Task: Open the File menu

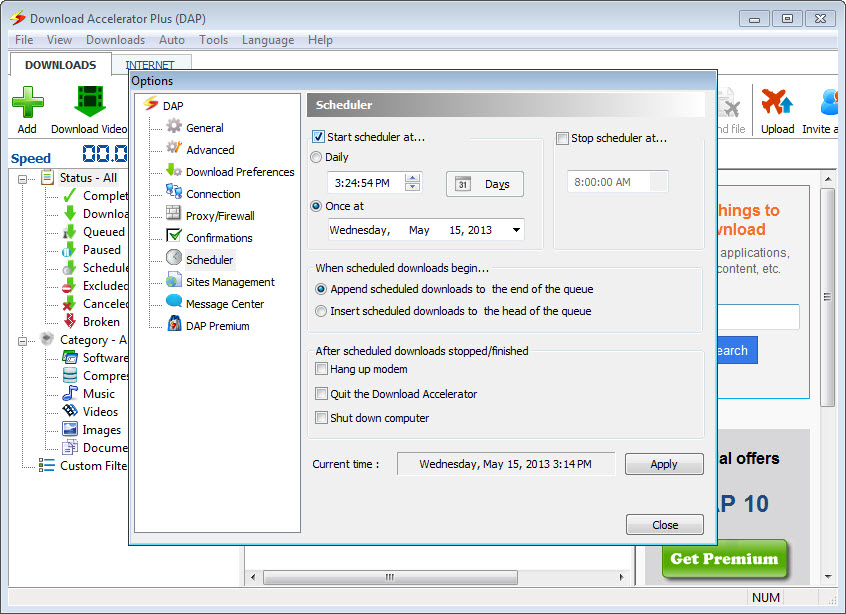Action: tap(24, 40)
